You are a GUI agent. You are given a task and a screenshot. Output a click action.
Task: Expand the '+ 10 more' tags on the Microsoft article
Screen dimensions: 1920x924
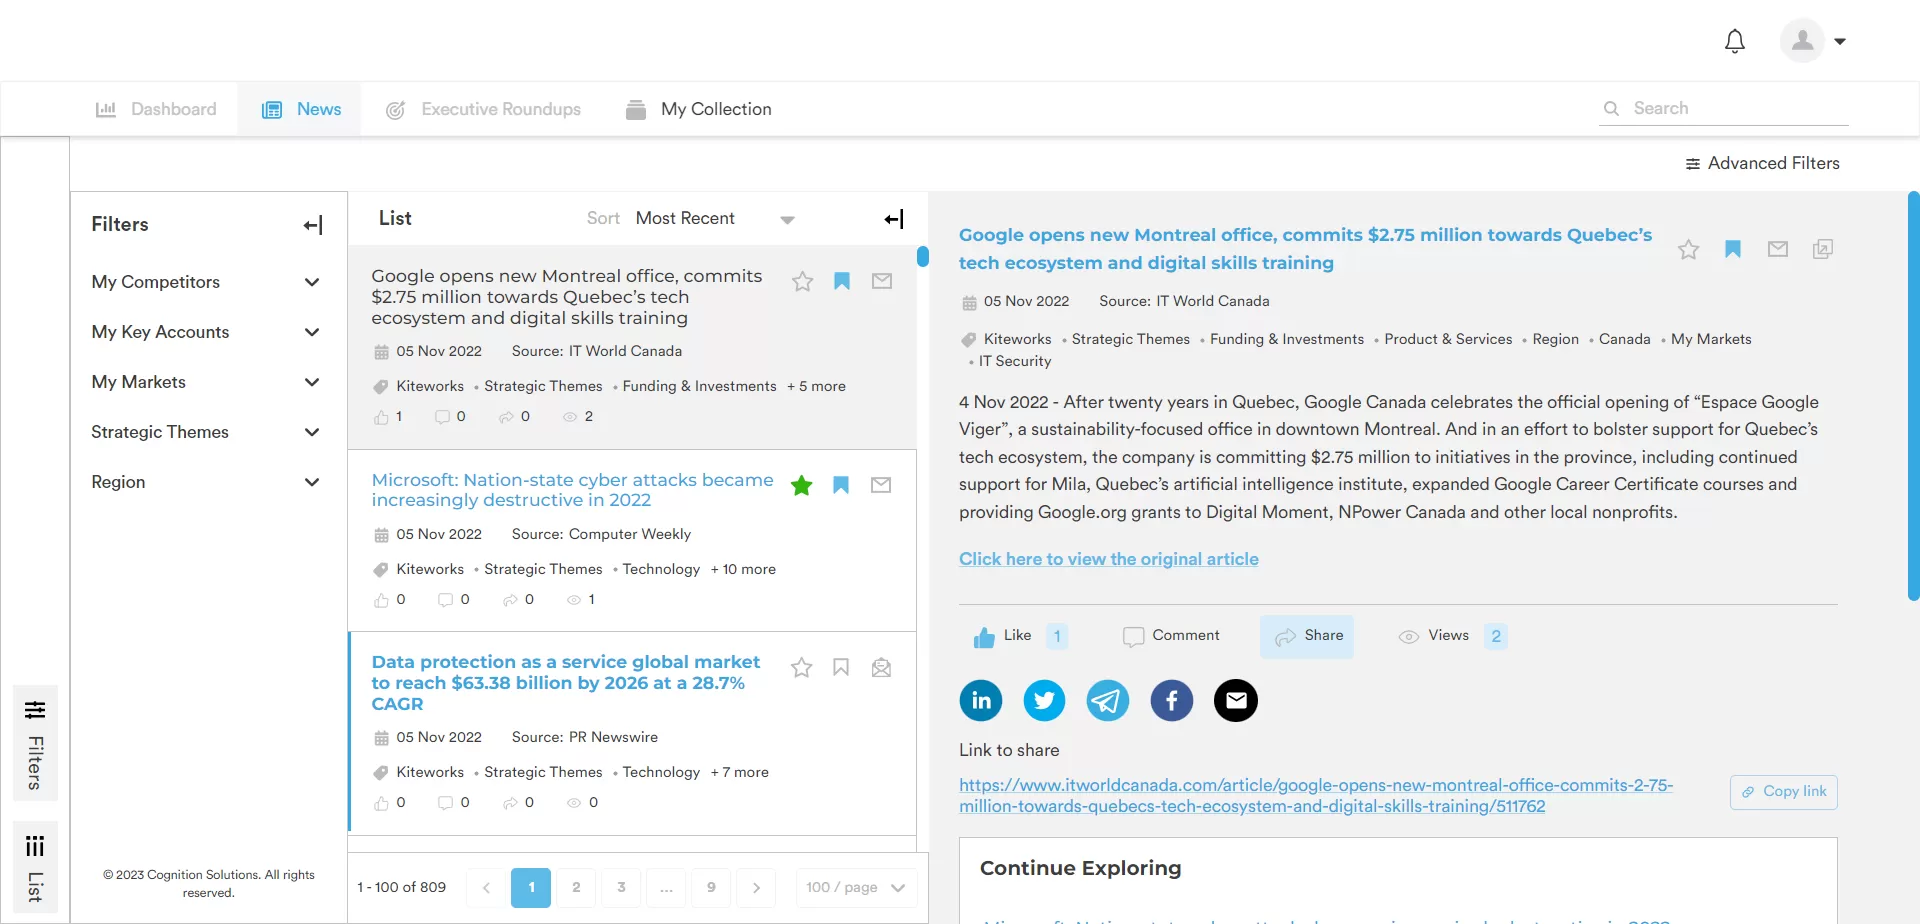tap(743, 569)
